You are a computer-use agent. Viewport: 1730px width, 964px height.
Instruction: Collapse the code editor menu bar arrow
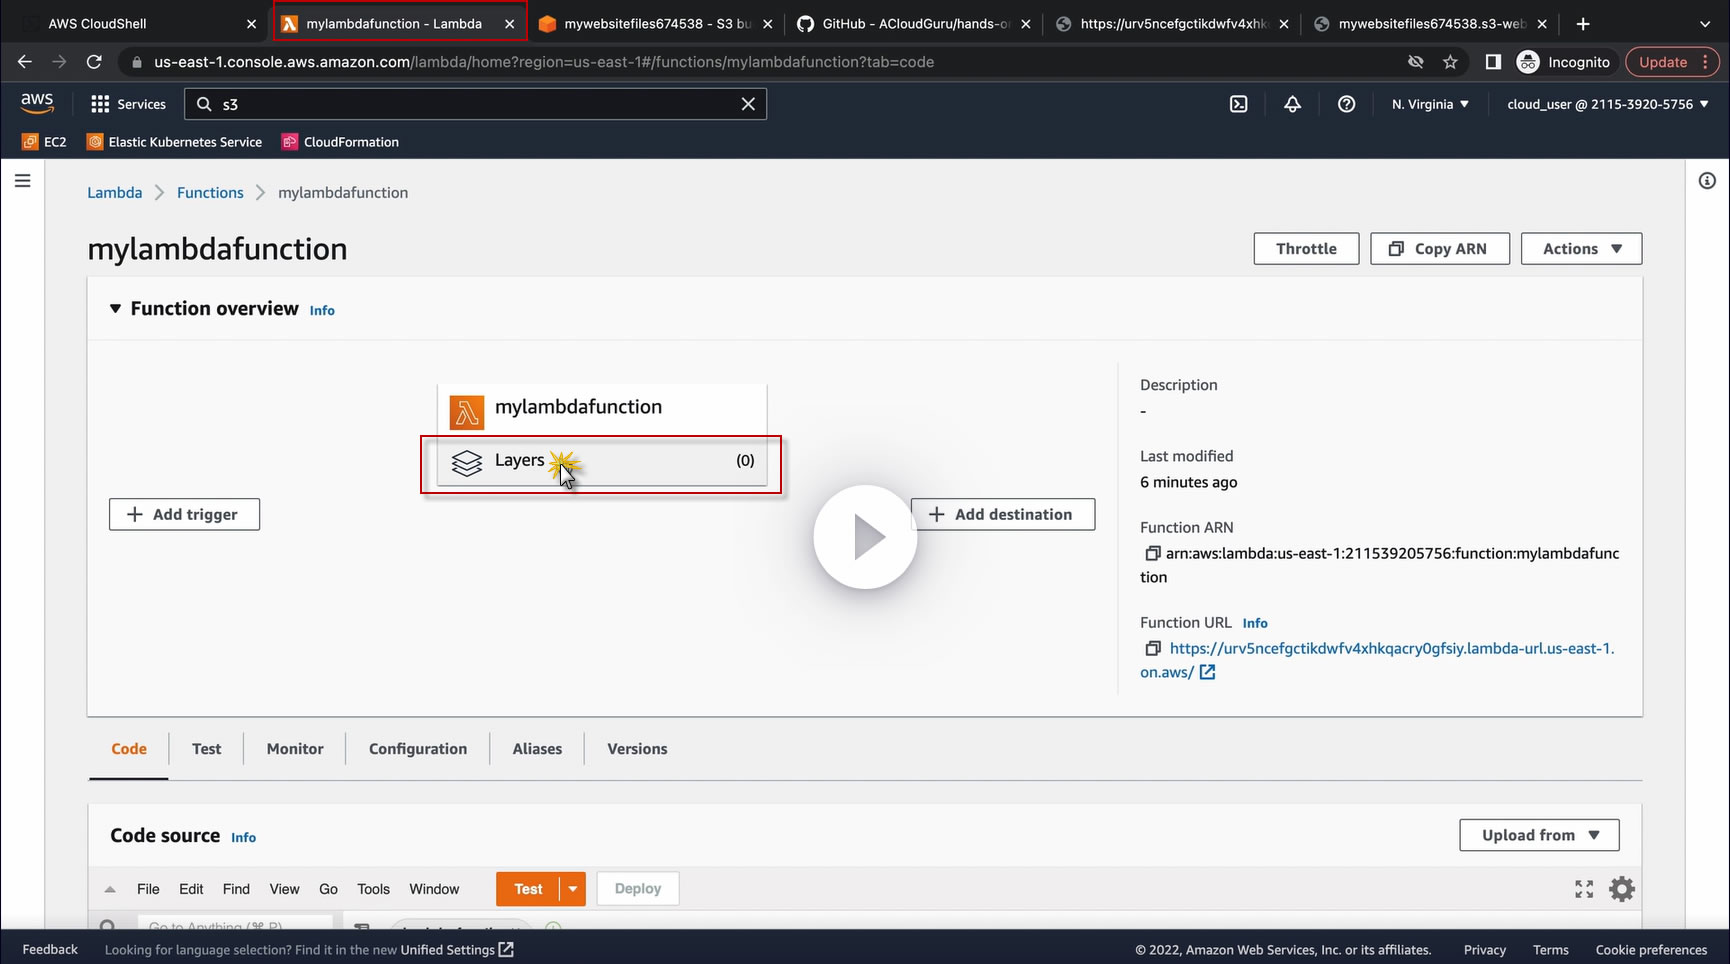coord(110,889)
